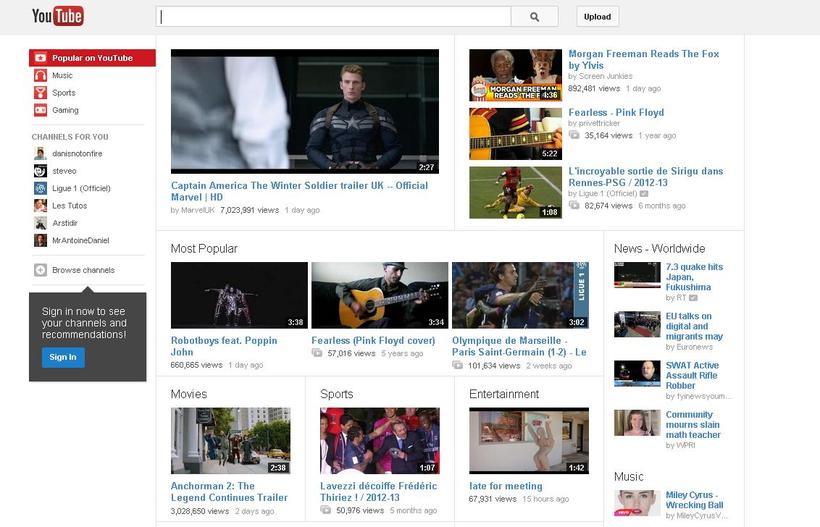Open SWAT Active Assault Rifle Robber link
The width and height of the screenshot is (820, 527).
point(692,375)
